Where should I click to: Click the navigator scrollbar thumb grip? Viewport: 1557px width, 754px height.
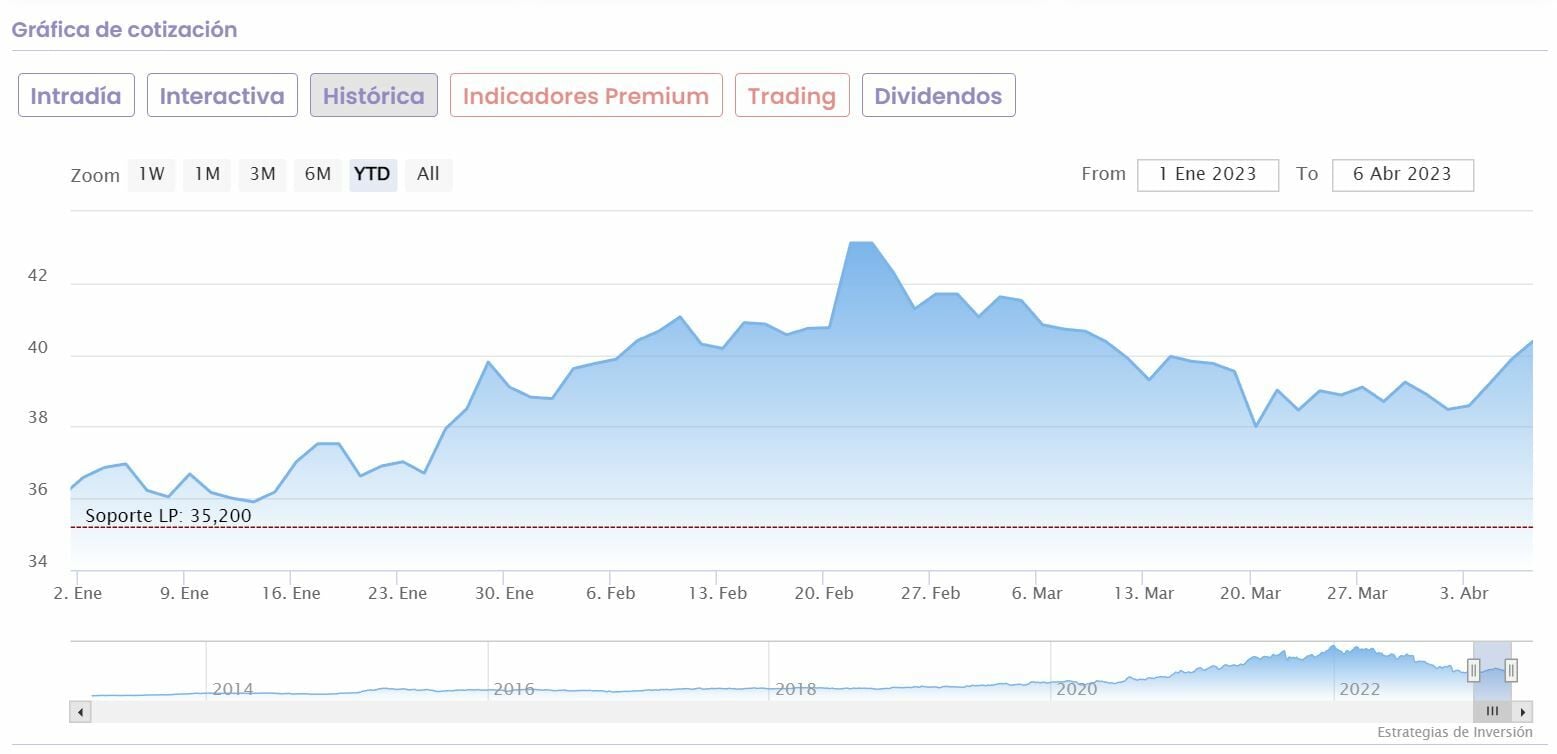1492,712
